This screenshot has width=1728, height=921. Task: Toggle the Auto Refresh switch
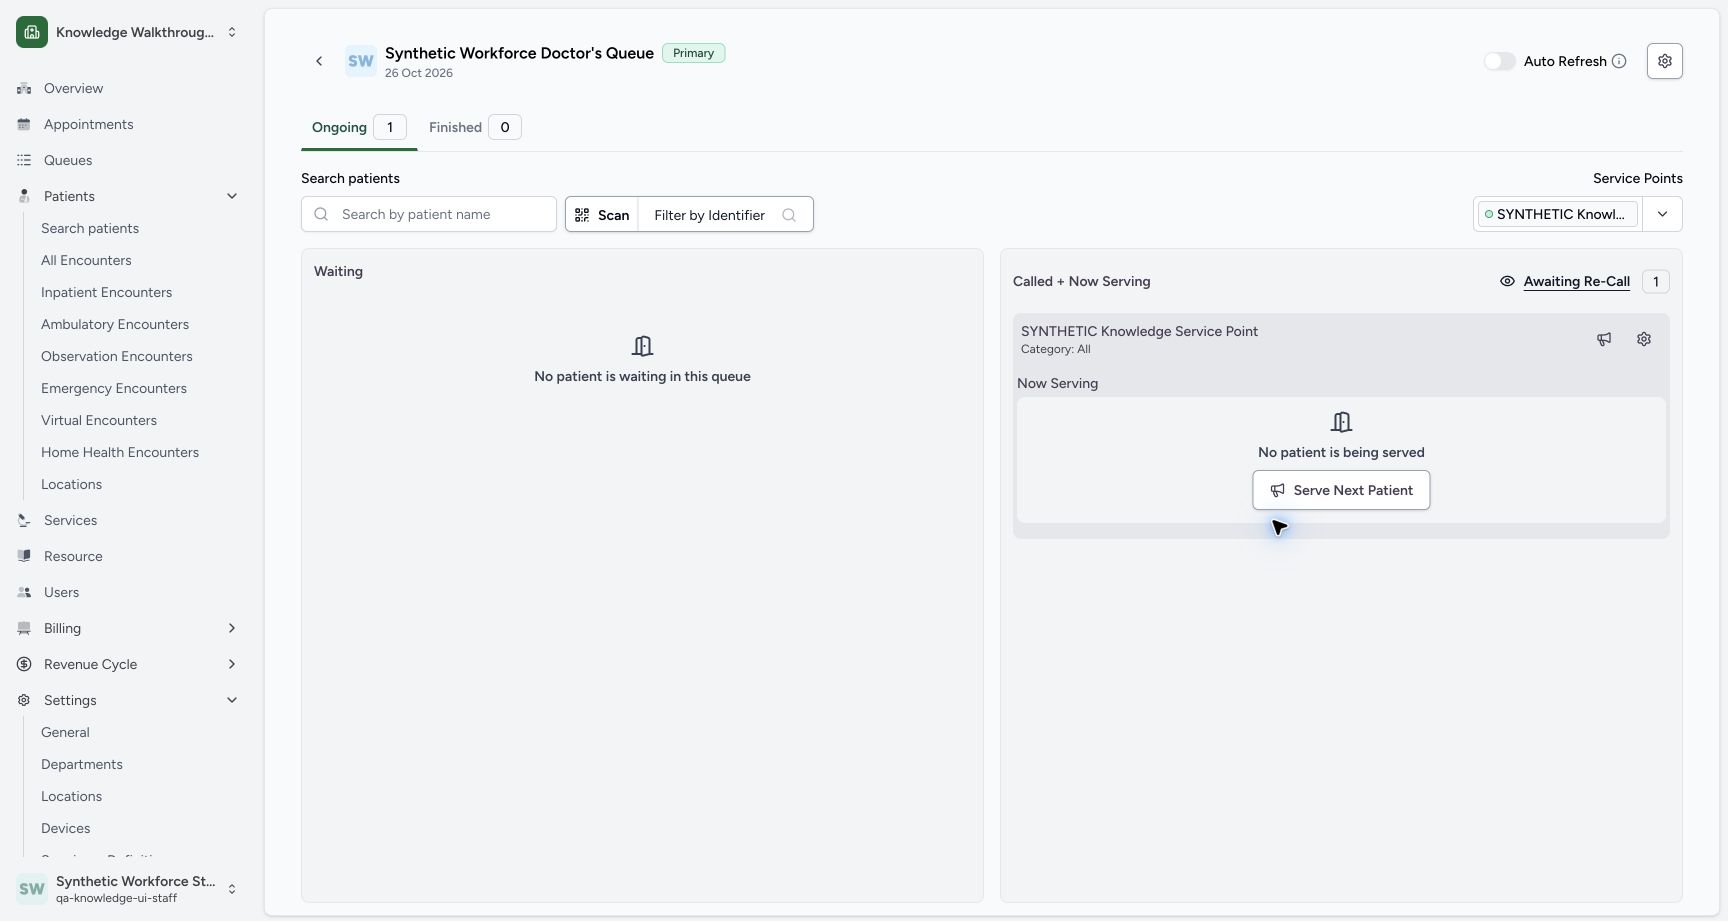click(x=1499, y=61)
